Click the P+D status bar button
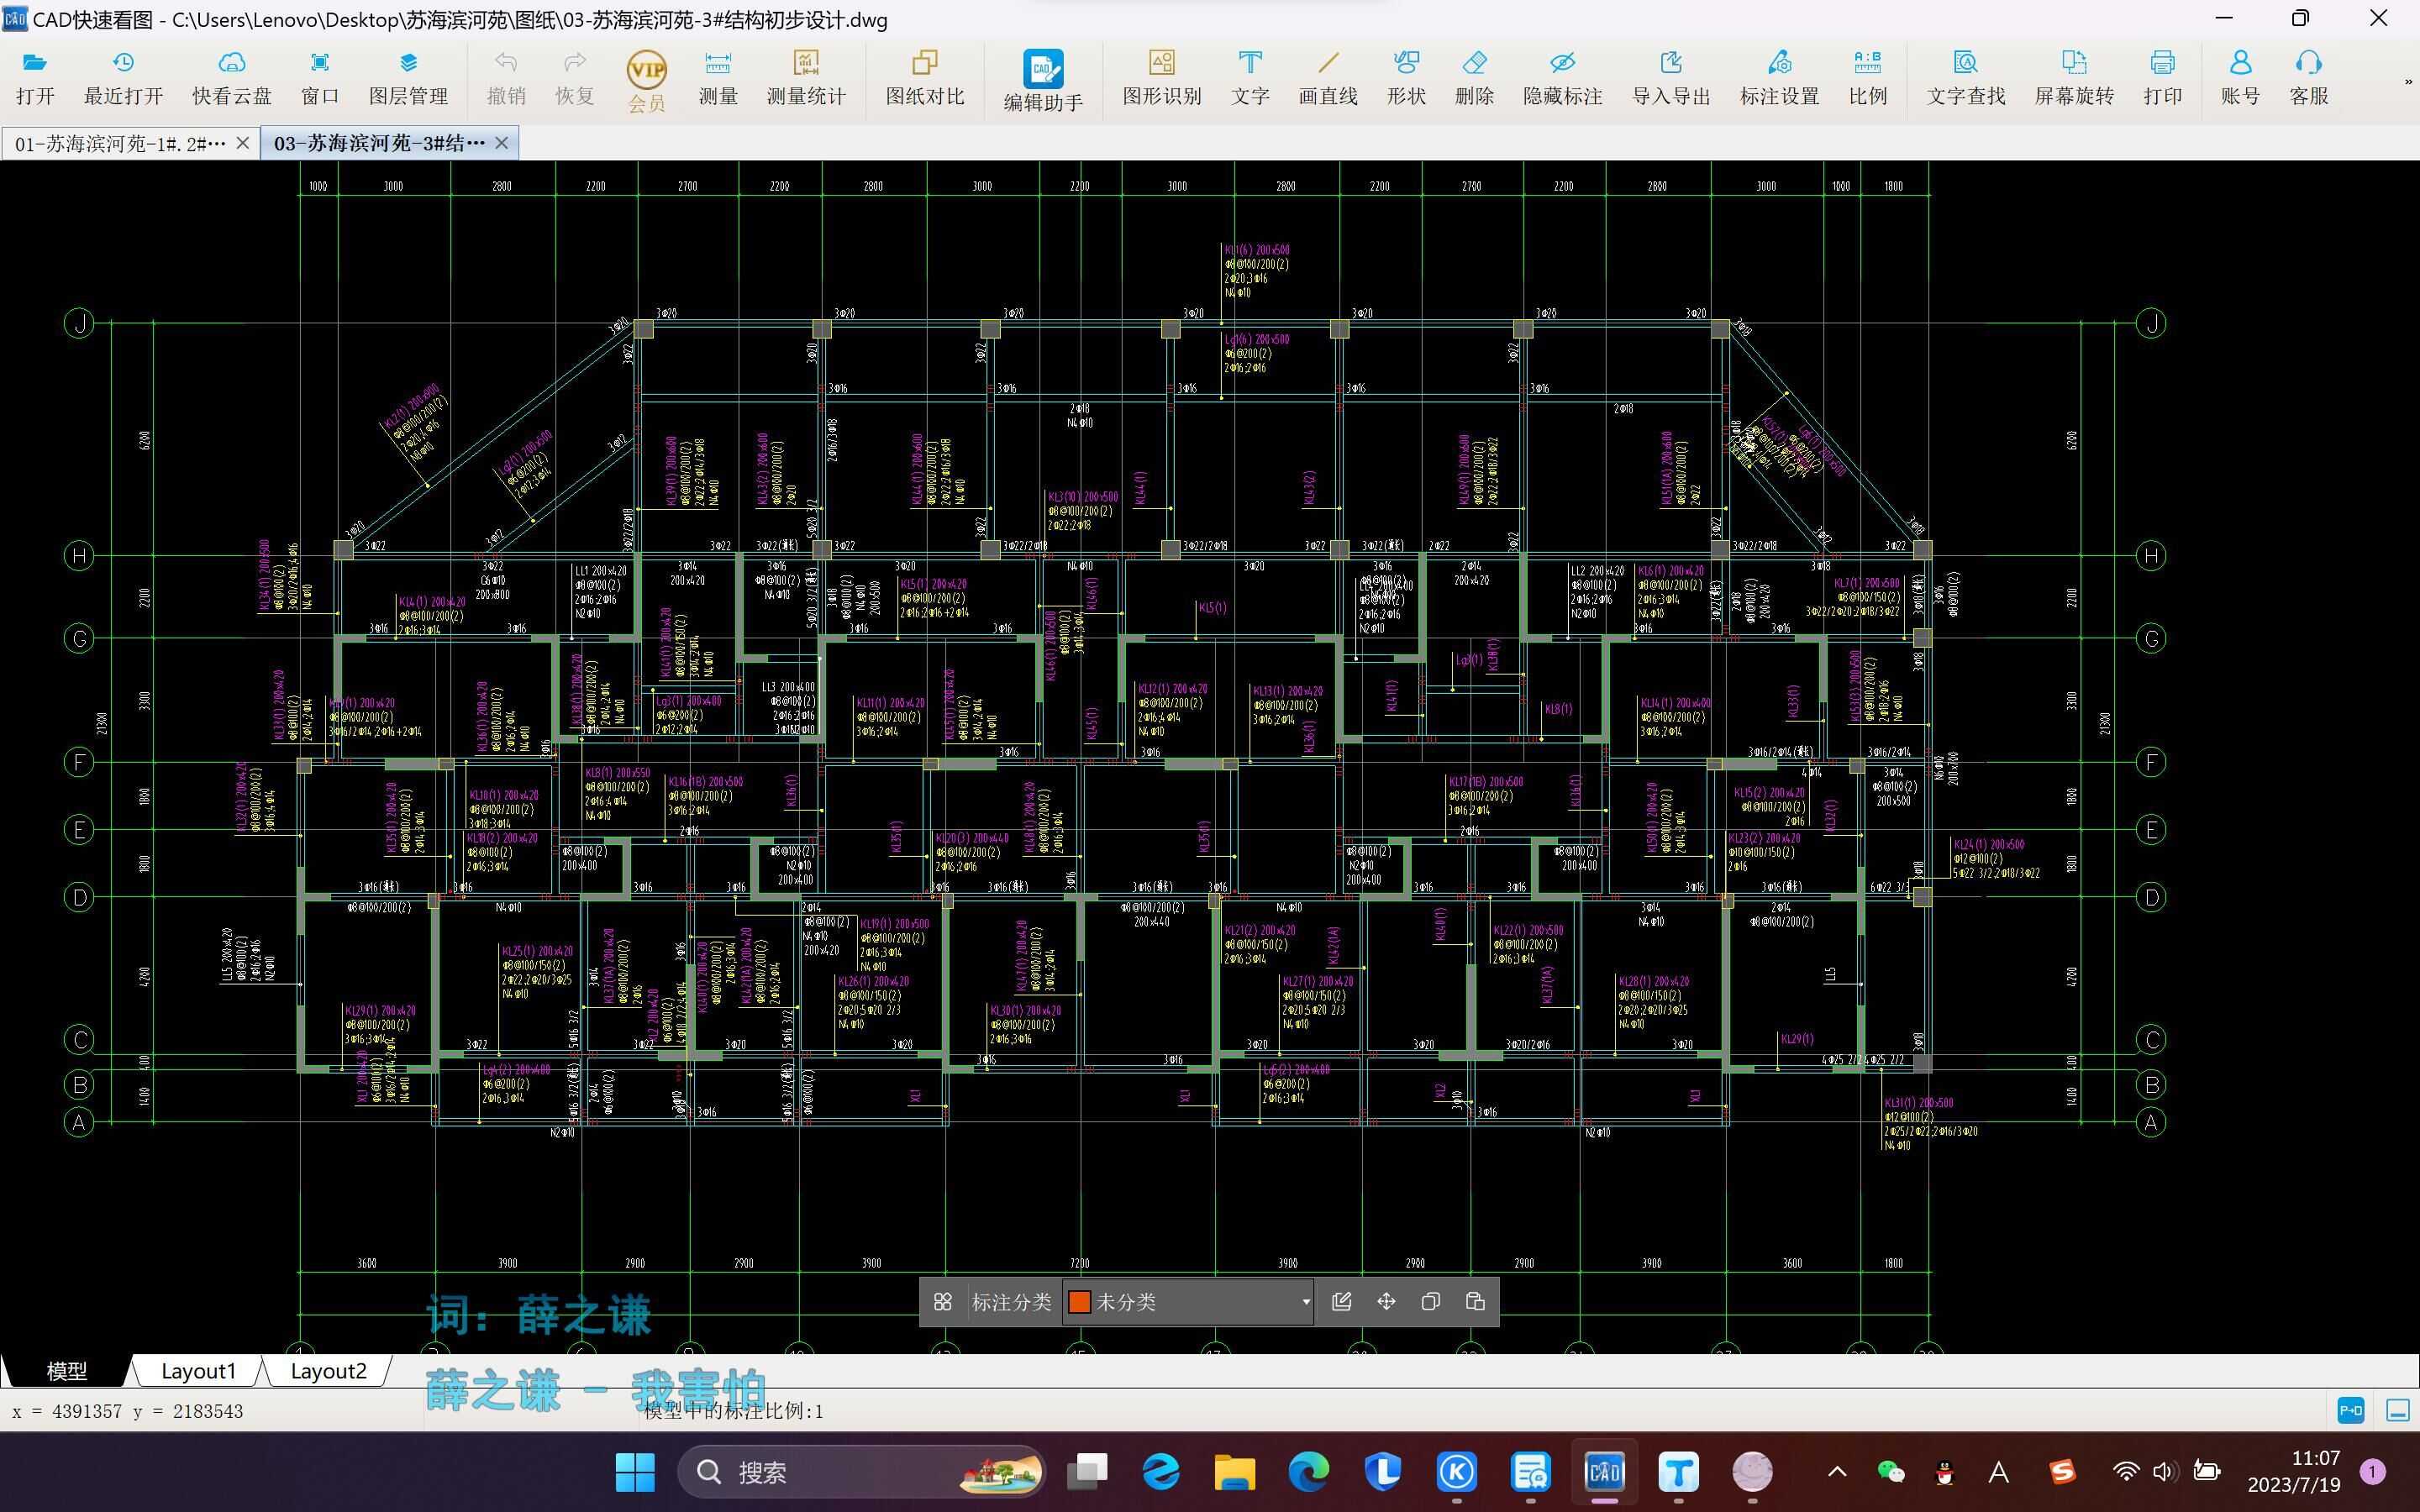Image resolution: width=2420 pixels, height=1512 pixels. coord(2351,1411)
